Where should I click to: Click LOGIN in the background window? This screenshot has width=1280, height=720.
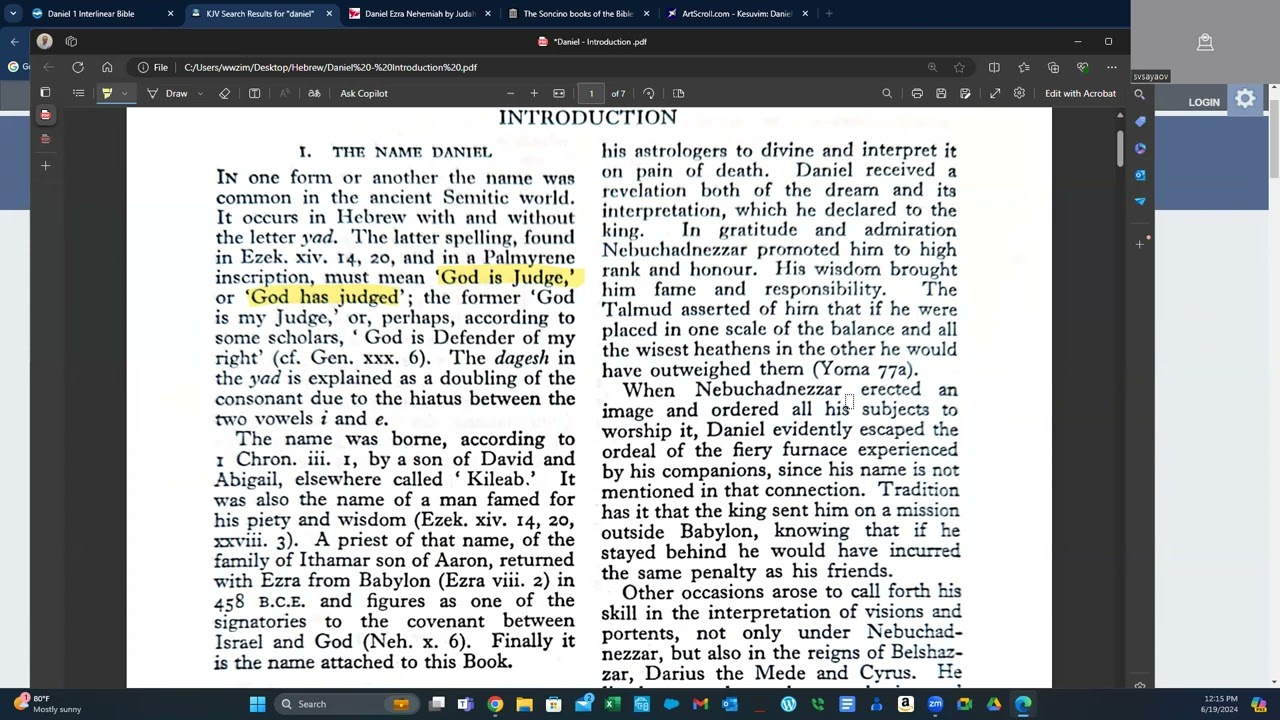(x=1204, y=102)
